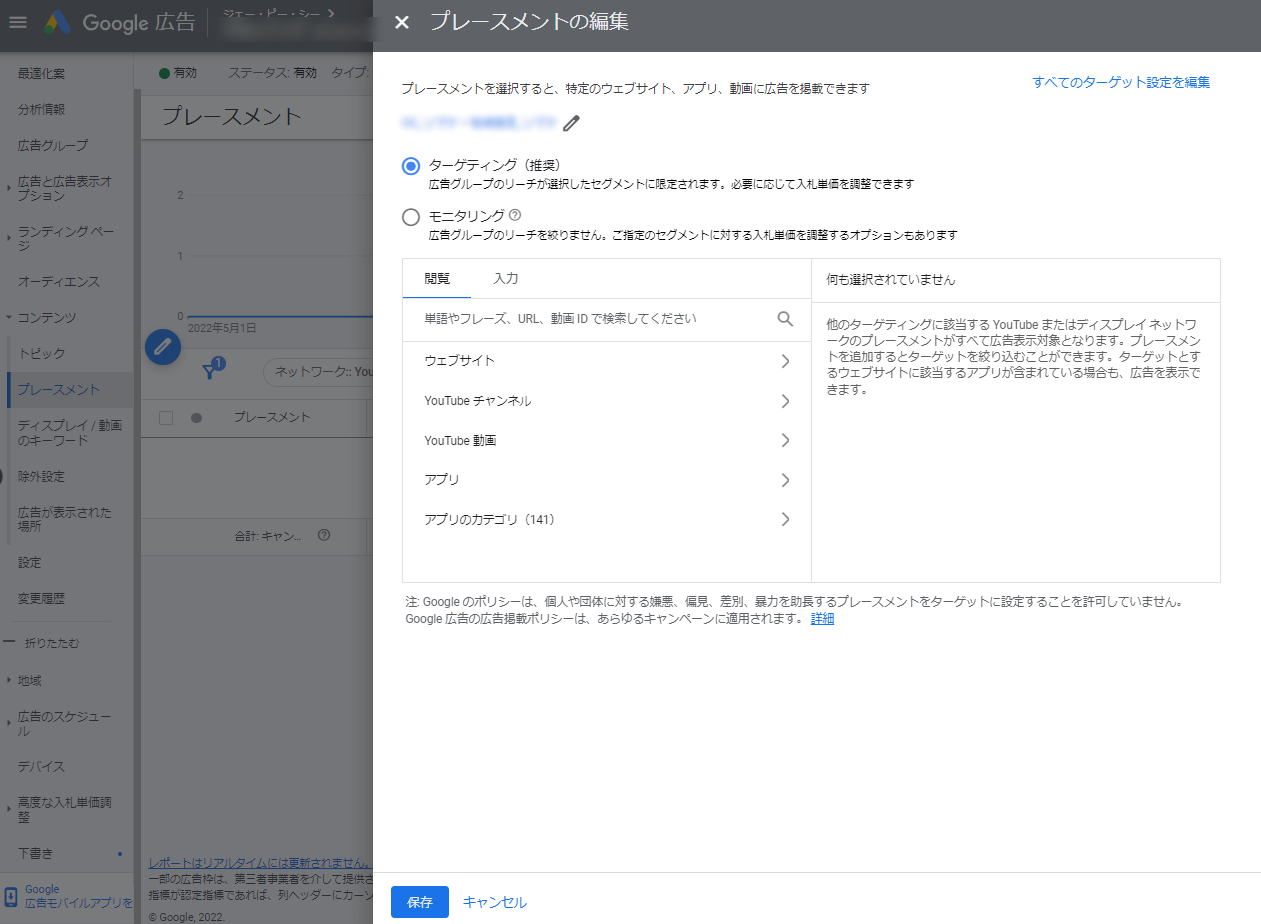Expand the ウェブサイト category
The image size is (1261, 924).
[x=607, y=361]
